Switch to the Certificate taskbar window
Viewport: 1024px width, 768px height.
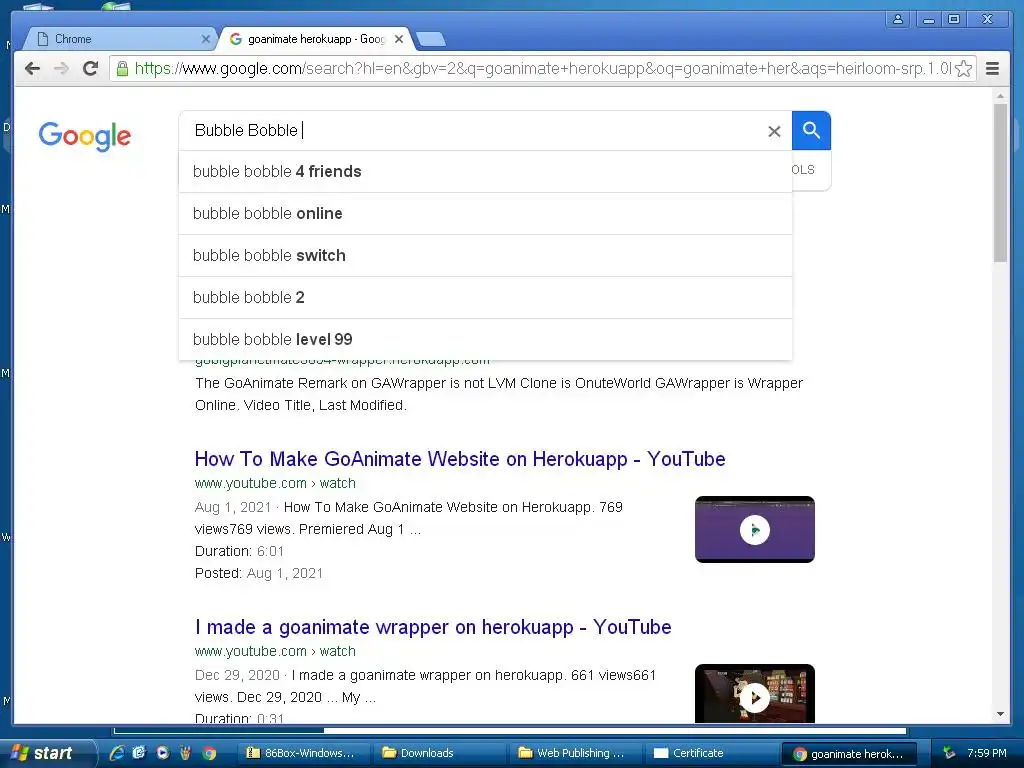(711, 753)
